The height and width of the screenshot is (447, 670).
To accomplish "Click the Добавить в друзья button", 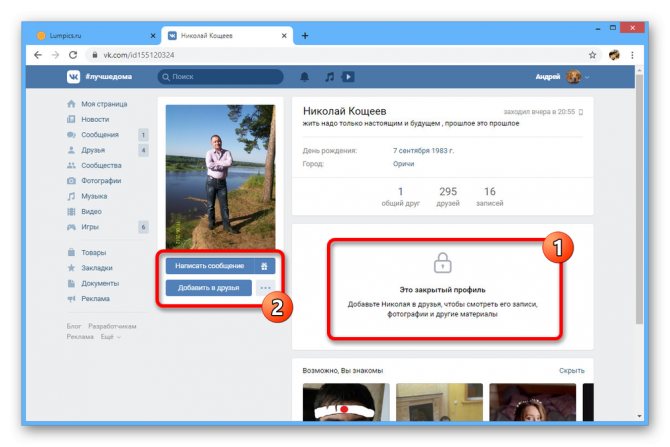I will tap(209, 288).
